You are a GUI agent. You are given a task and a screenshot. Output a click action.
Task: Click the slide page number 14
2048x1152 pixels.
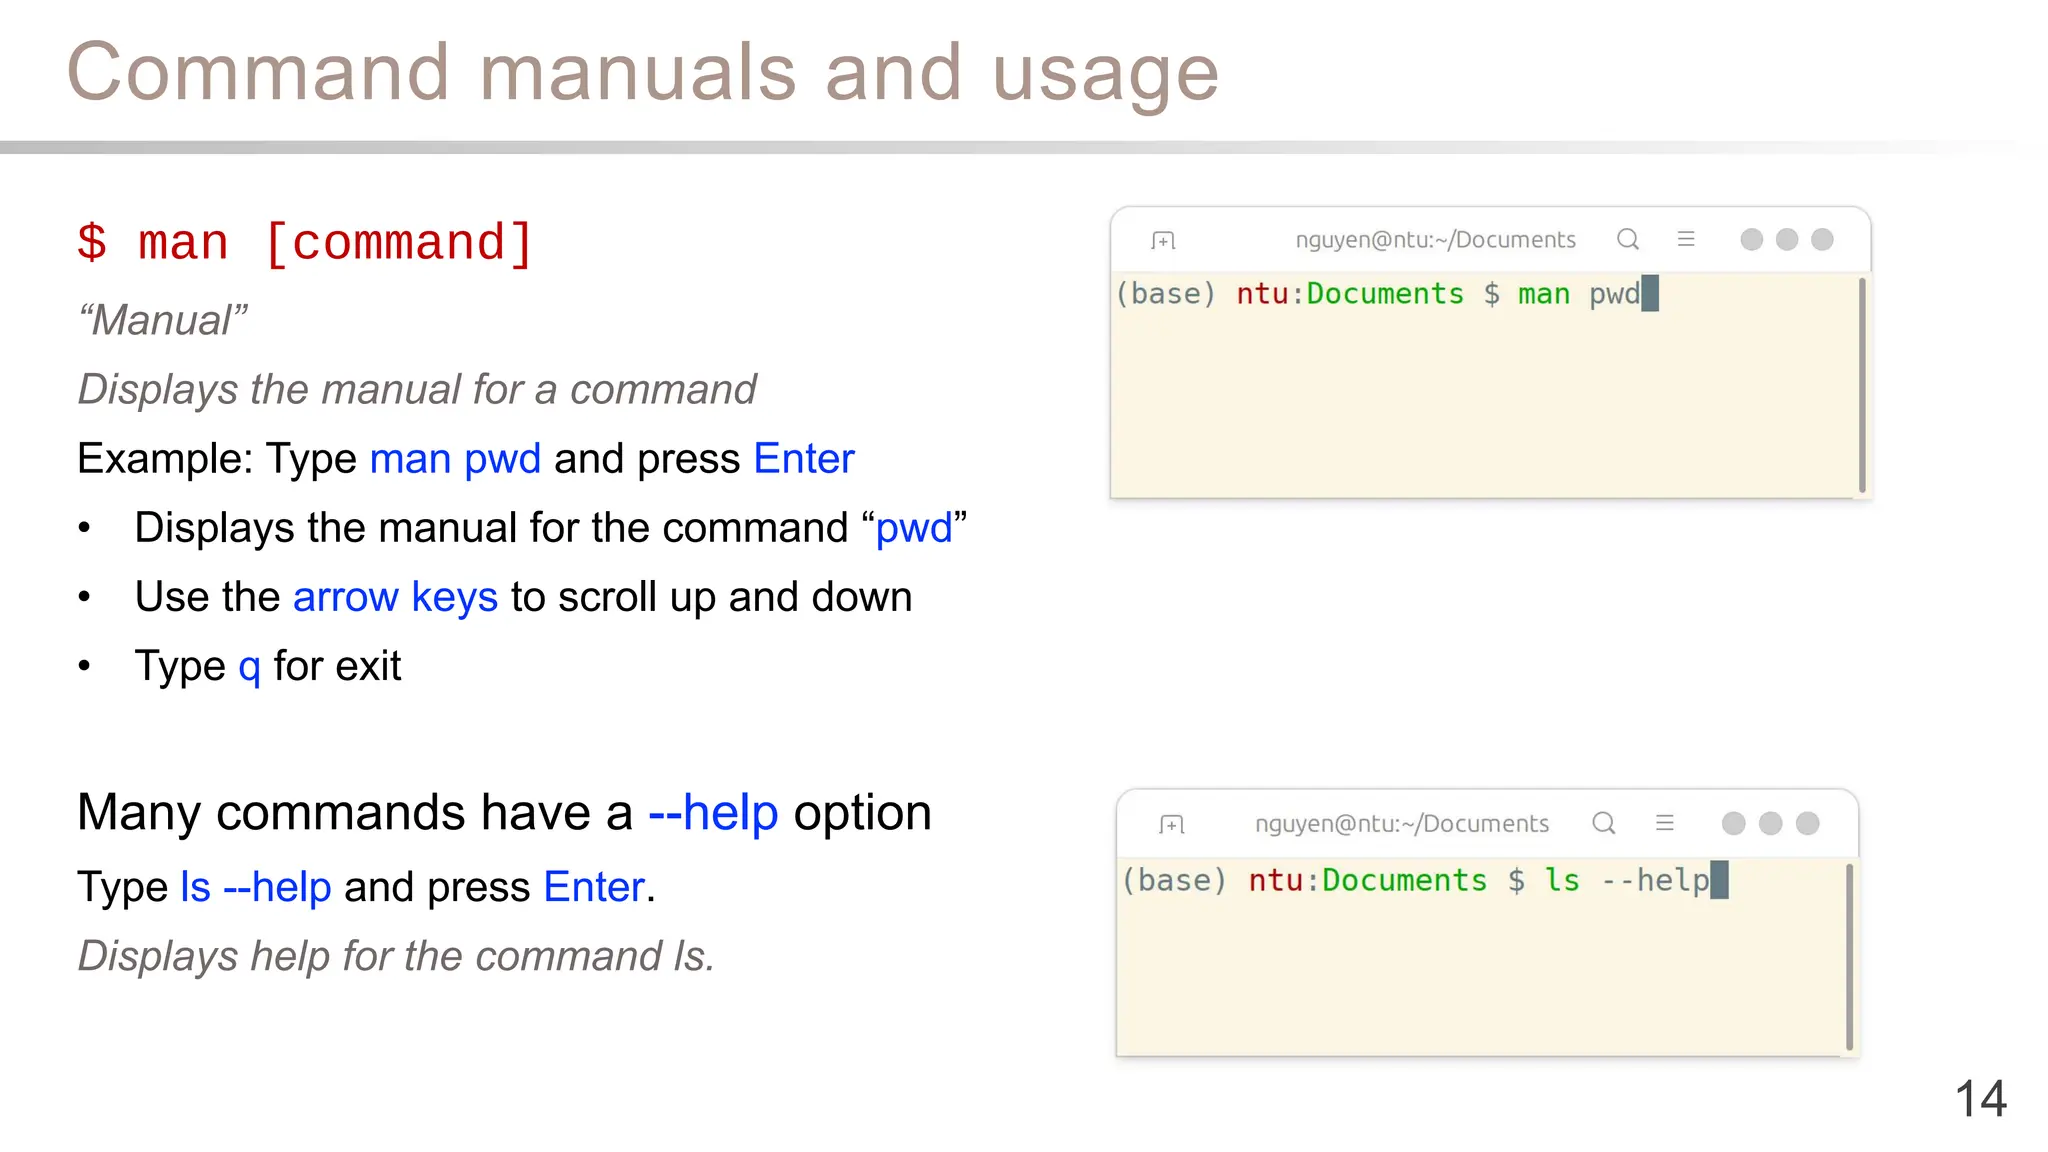coord(1980,1099)
